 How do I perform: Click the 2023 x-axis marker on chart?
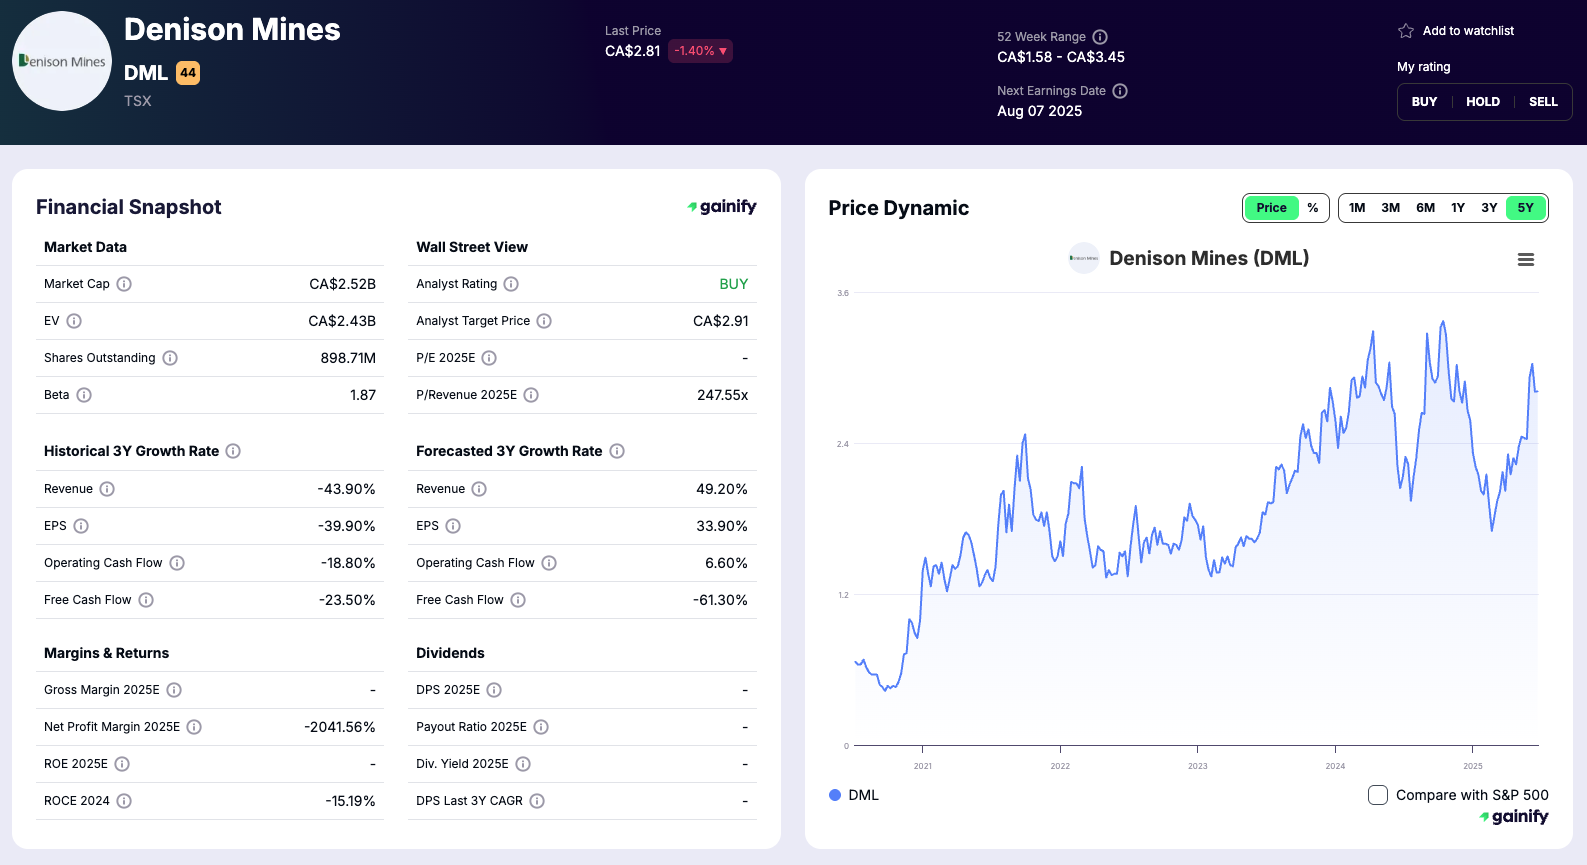click(1198, 766)
